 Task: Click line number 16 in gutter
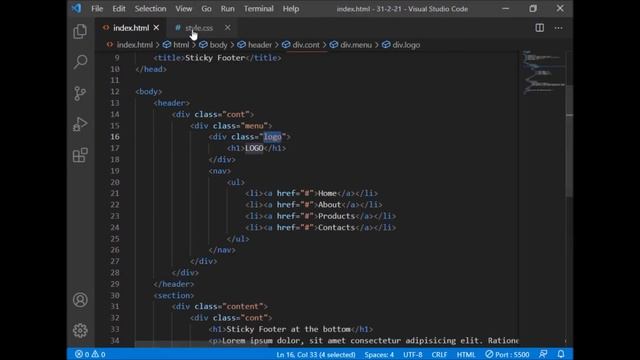[115, 137]
